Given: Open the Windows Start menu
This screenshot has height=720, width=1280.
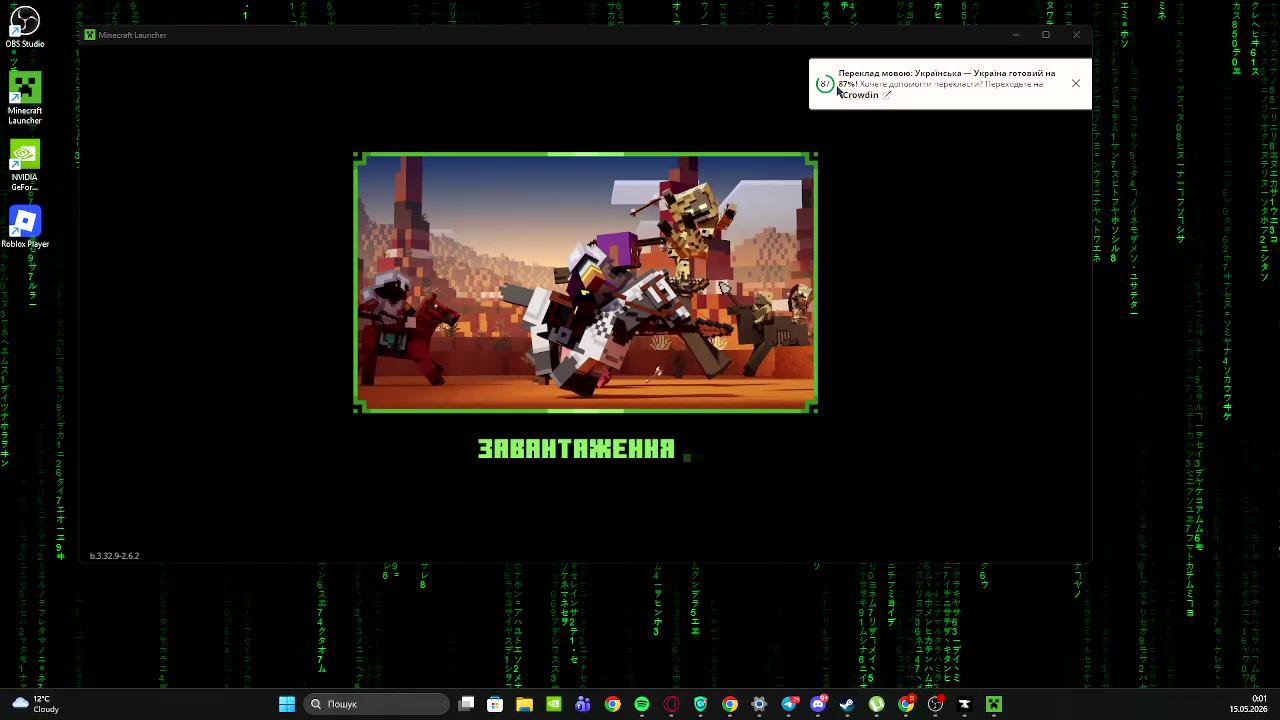Looking at the screenshot, I should click(287, 704).
